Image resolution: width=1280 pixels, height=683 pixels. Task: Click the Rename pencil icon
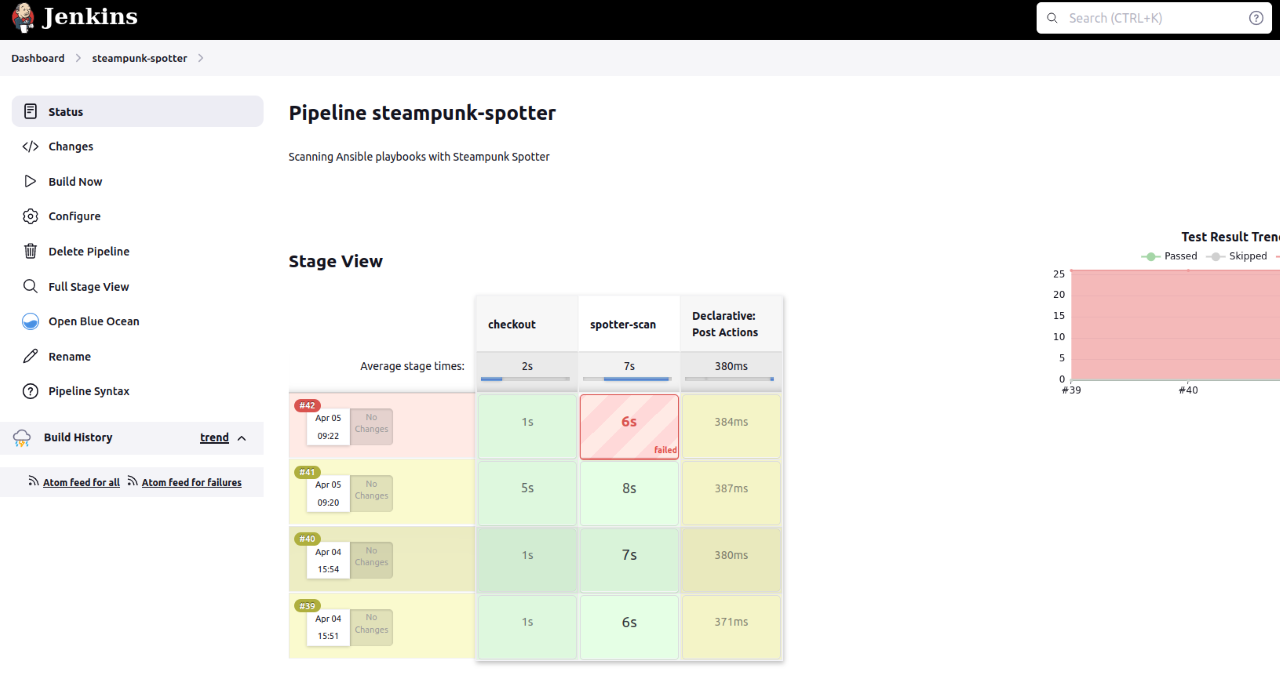[30, 357]
